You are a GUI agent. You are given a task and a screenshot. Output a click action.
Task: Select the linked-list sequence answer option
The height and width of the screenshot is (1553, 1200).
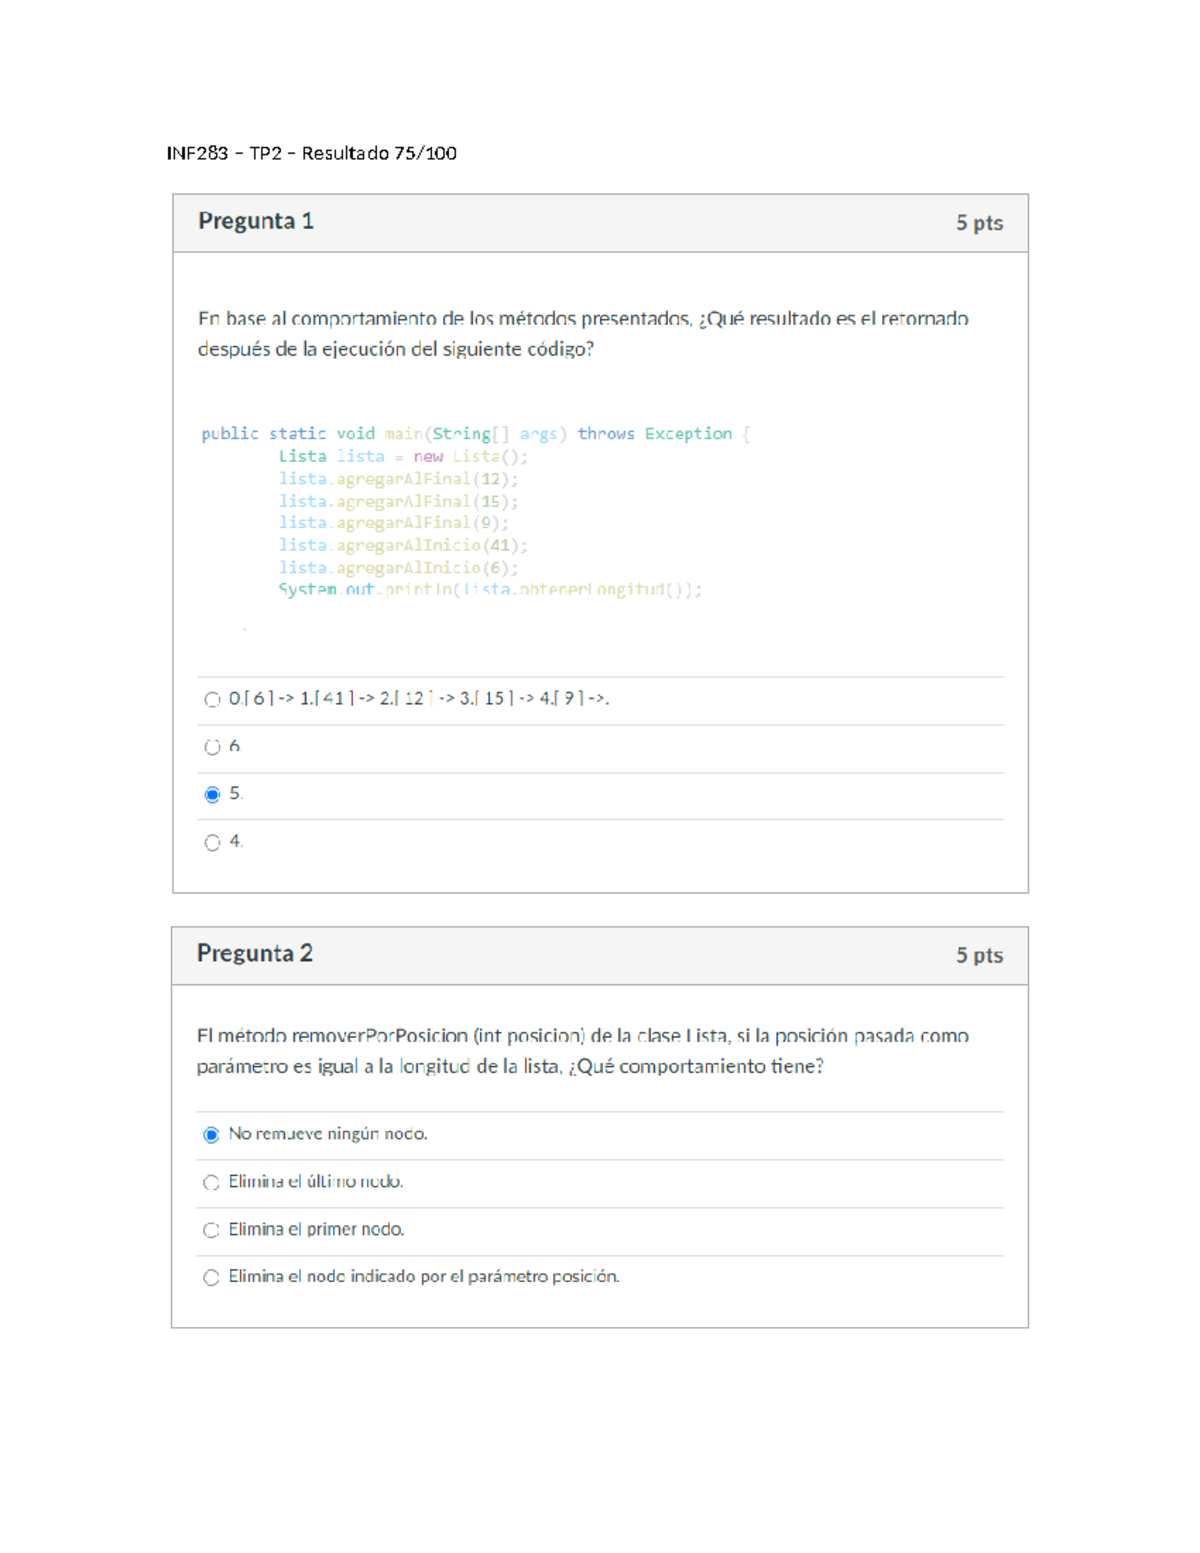(211, 697)
